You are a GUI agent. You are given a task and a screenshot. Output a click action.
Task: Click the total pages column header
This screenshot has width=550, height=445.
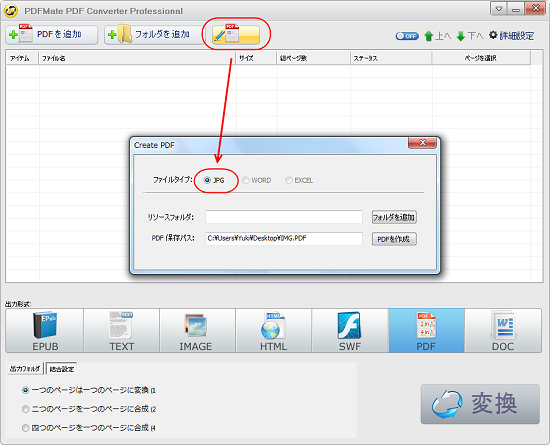(314, 58)
